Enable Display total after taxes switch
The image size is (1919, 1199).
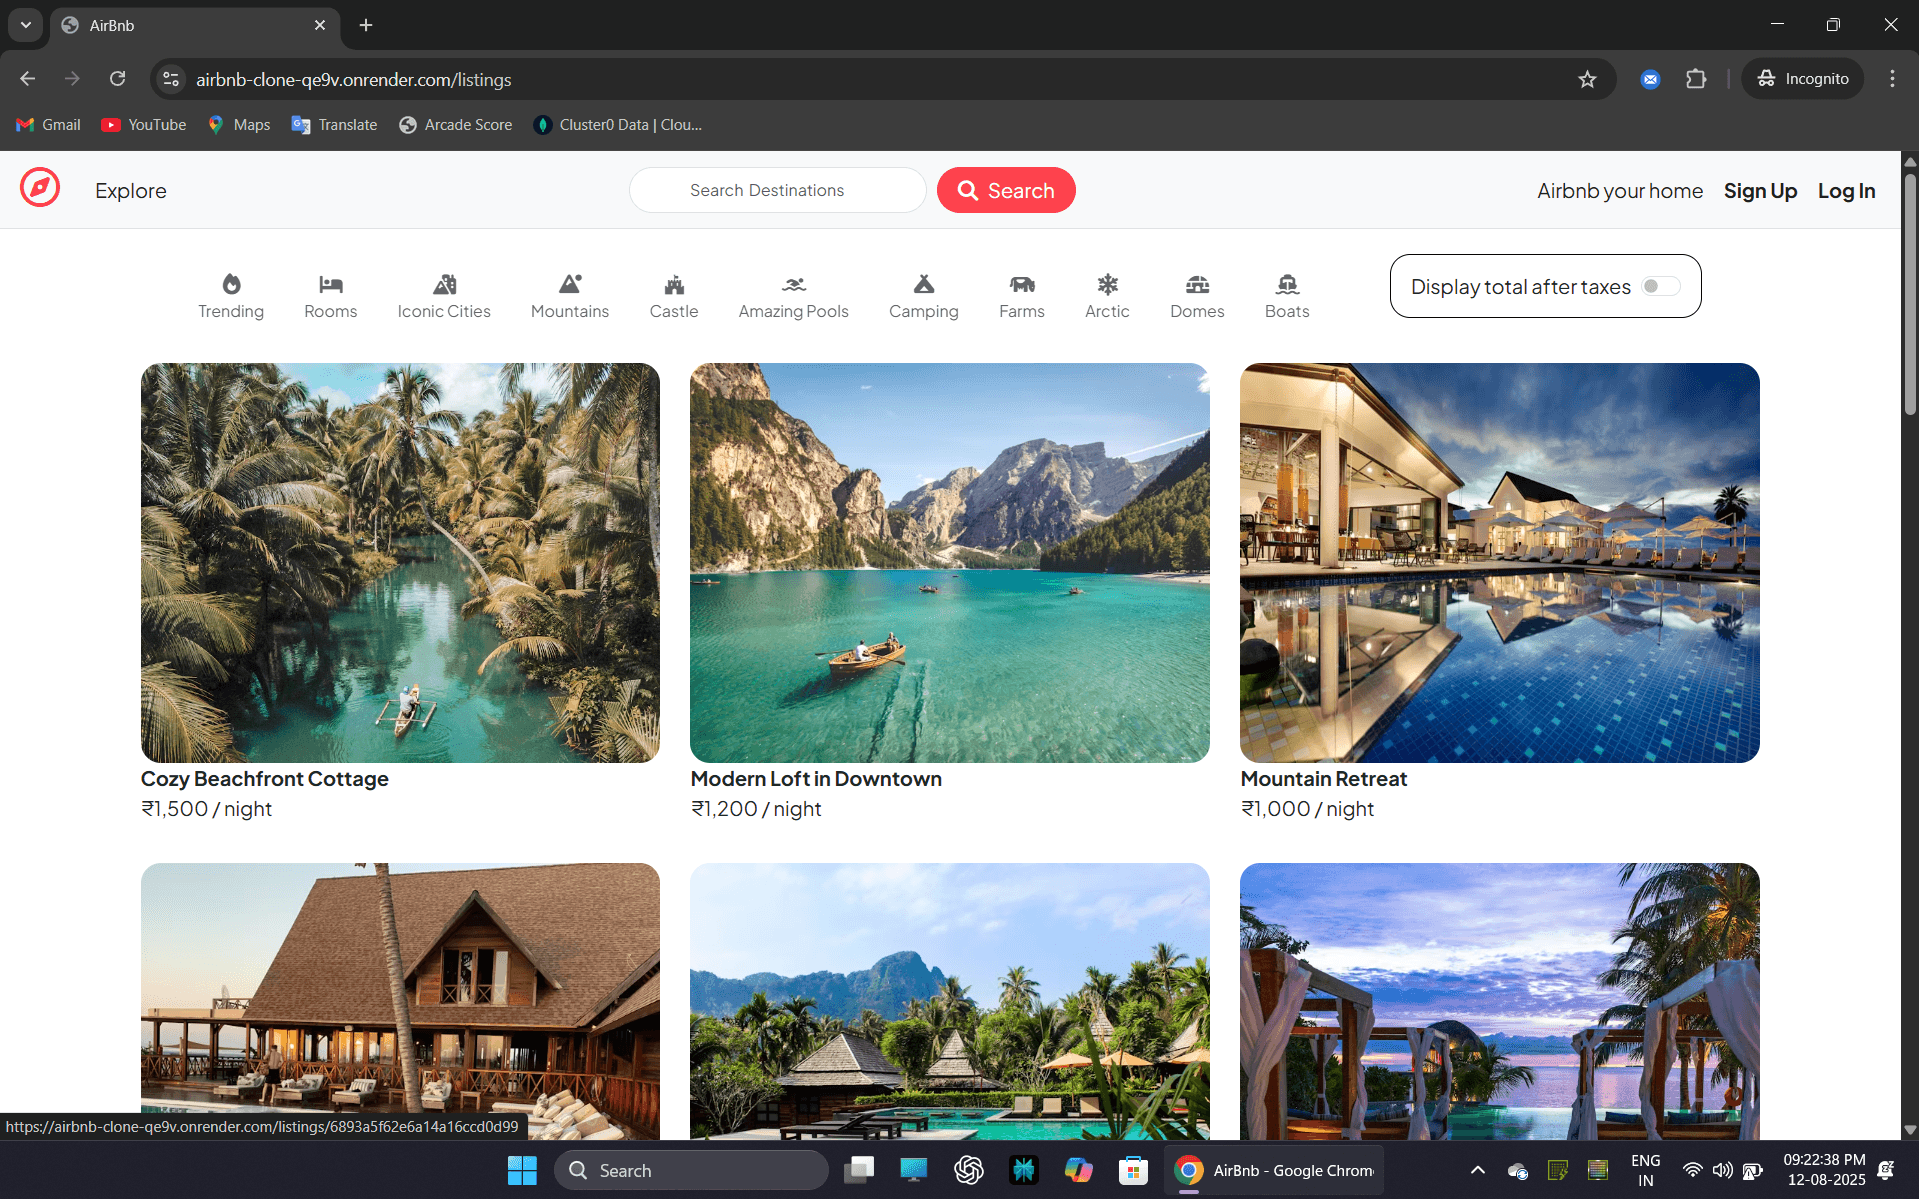pos(1660,287)
